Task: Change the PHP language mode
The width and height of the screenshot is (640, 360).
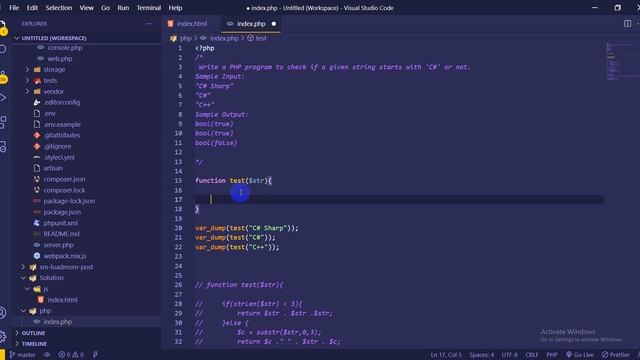Action: pos(552,355)
